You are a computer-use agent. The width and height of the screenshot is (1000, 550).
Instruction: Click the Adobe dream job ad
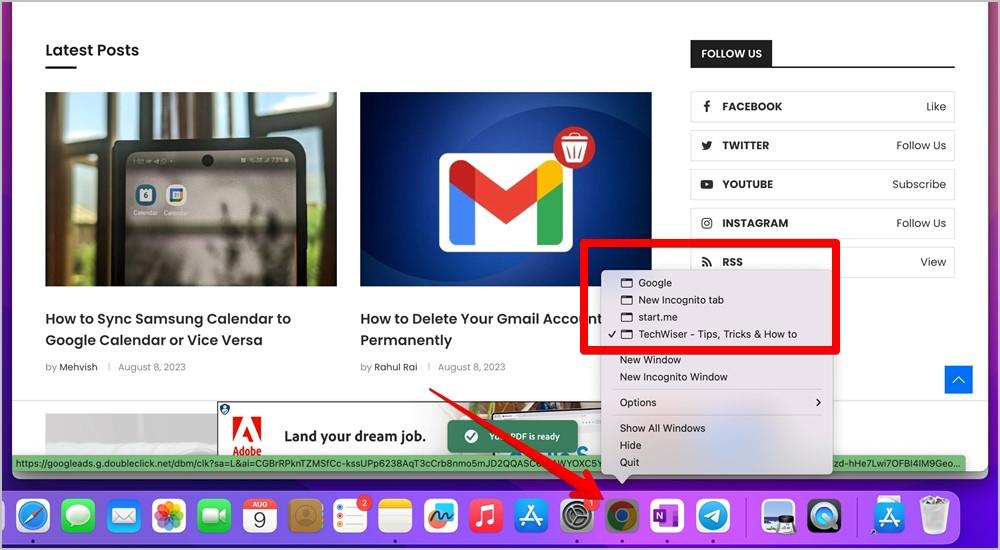(408, 429)
